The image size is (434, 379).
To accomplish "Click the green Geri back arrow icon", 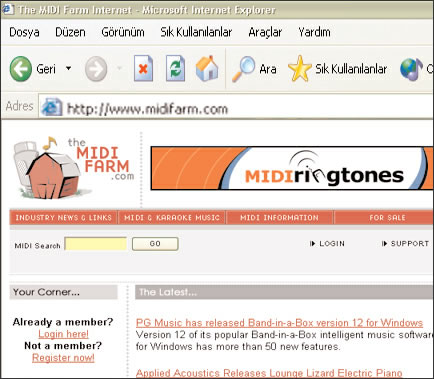I will point(21,69).
